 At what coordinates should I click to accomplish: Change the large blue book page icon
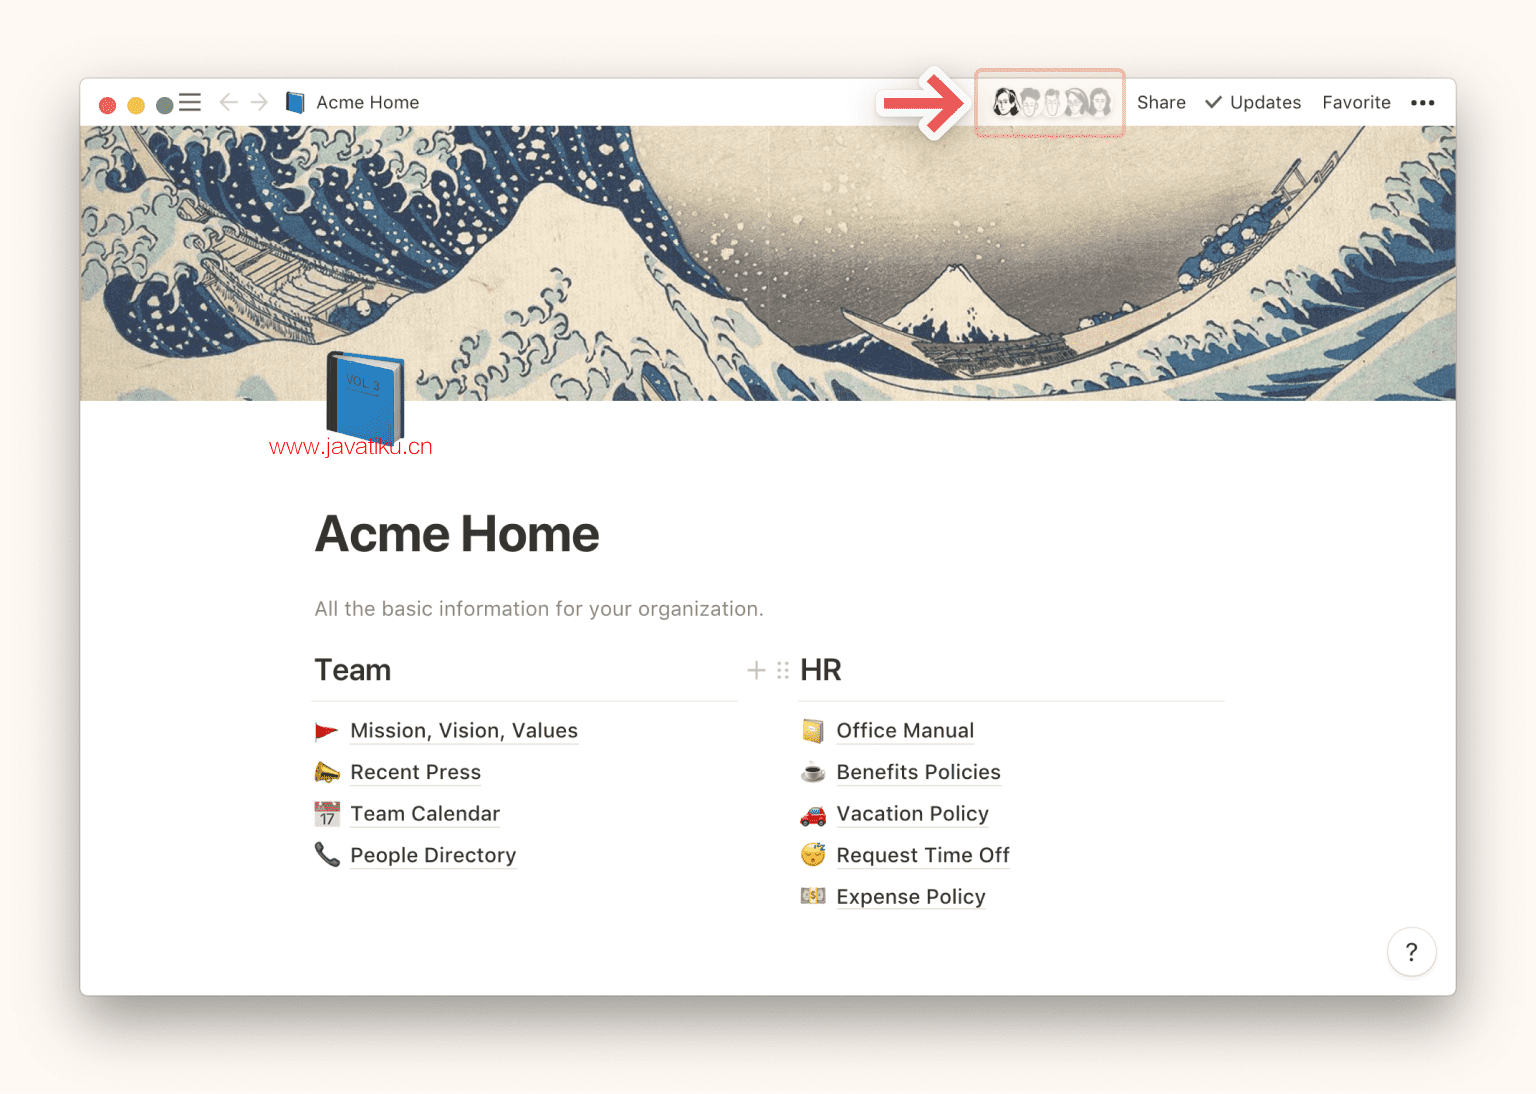(x=365, y=398)
